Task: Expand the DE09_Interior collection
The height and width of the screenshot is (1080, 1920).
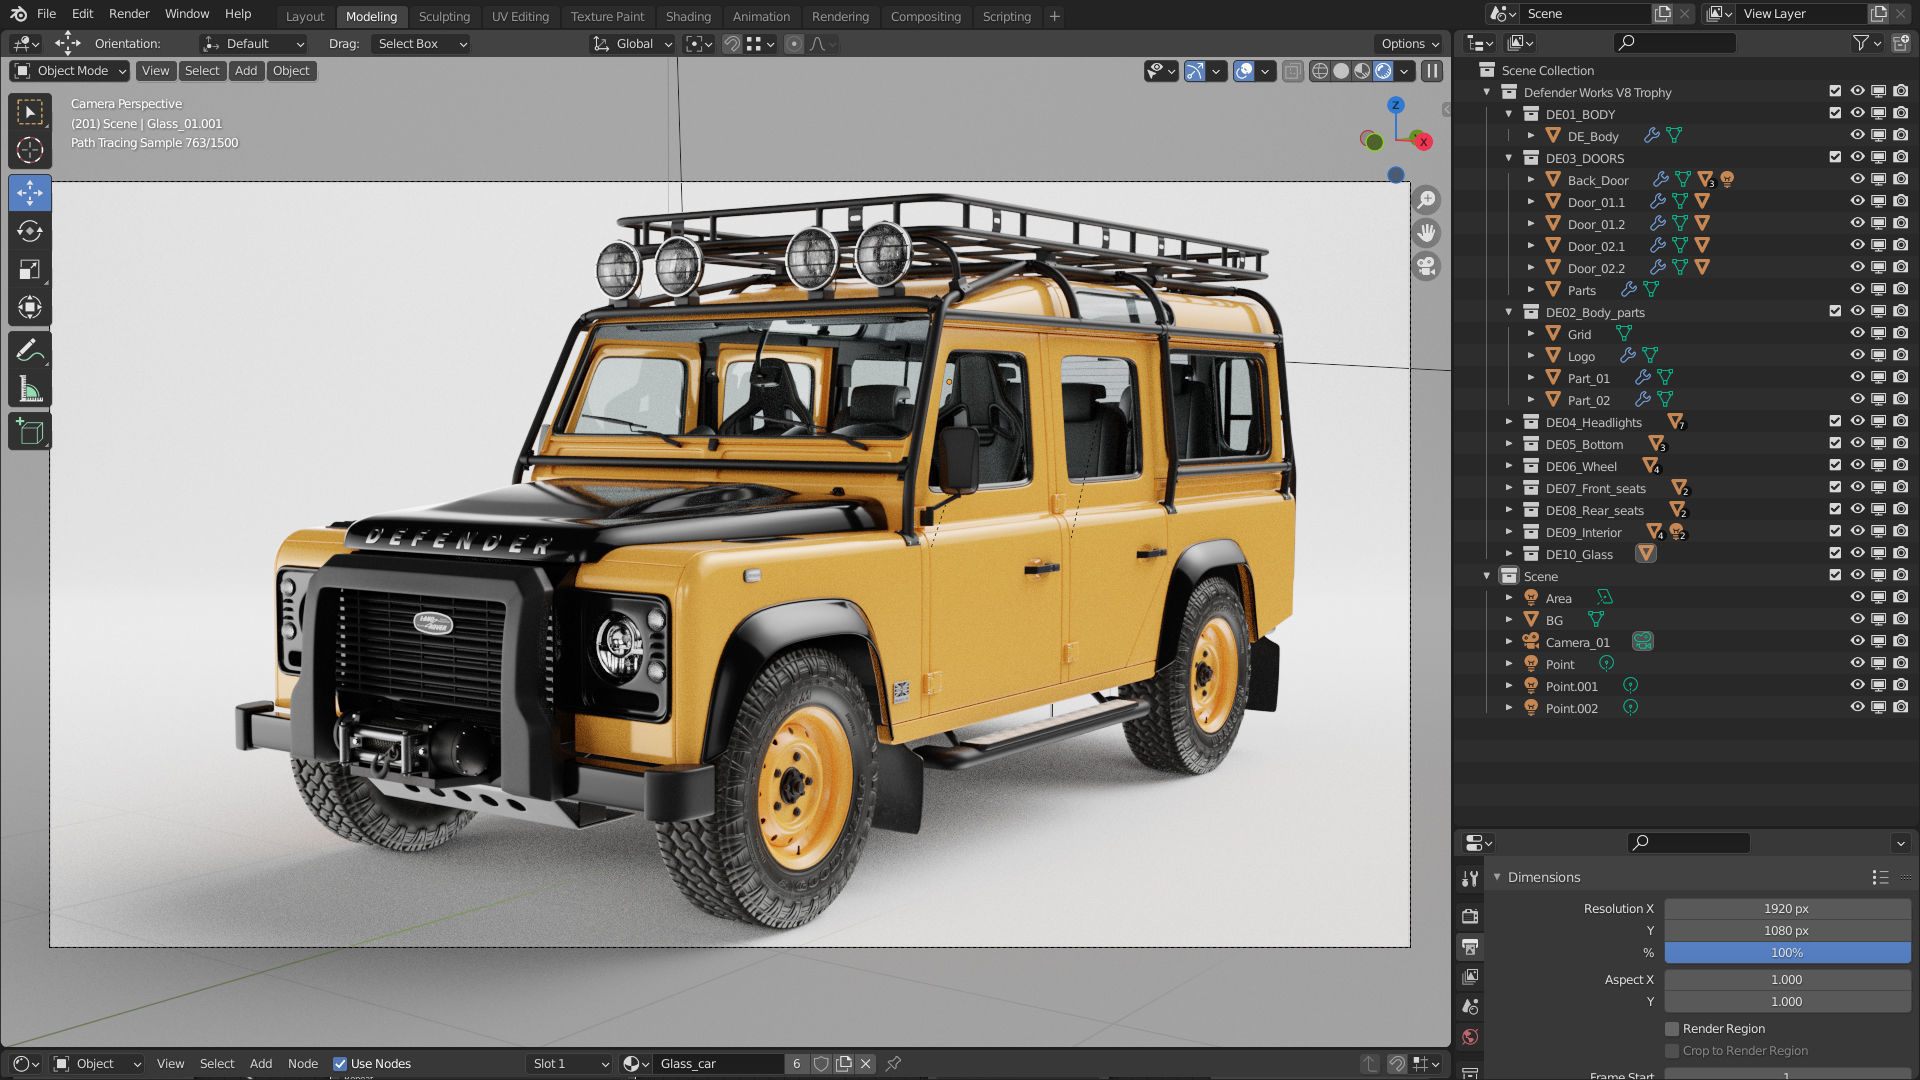Action: pos(1509,532)
